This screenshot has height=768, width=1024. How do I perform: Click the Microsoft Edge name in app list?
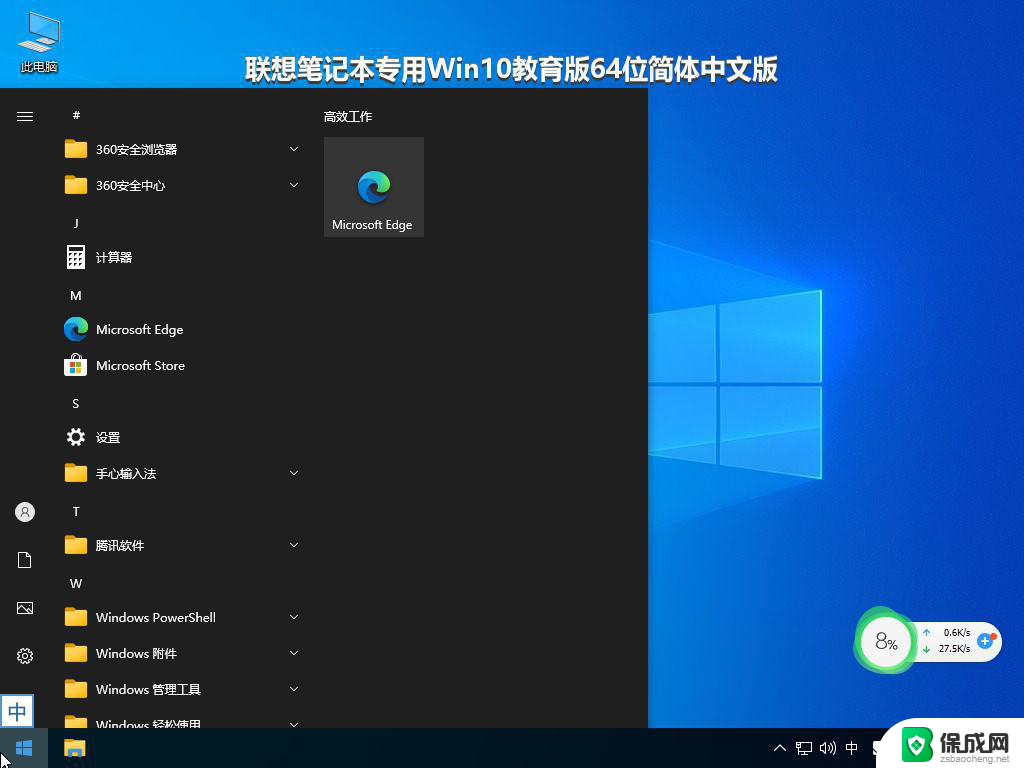coord(140,329)
